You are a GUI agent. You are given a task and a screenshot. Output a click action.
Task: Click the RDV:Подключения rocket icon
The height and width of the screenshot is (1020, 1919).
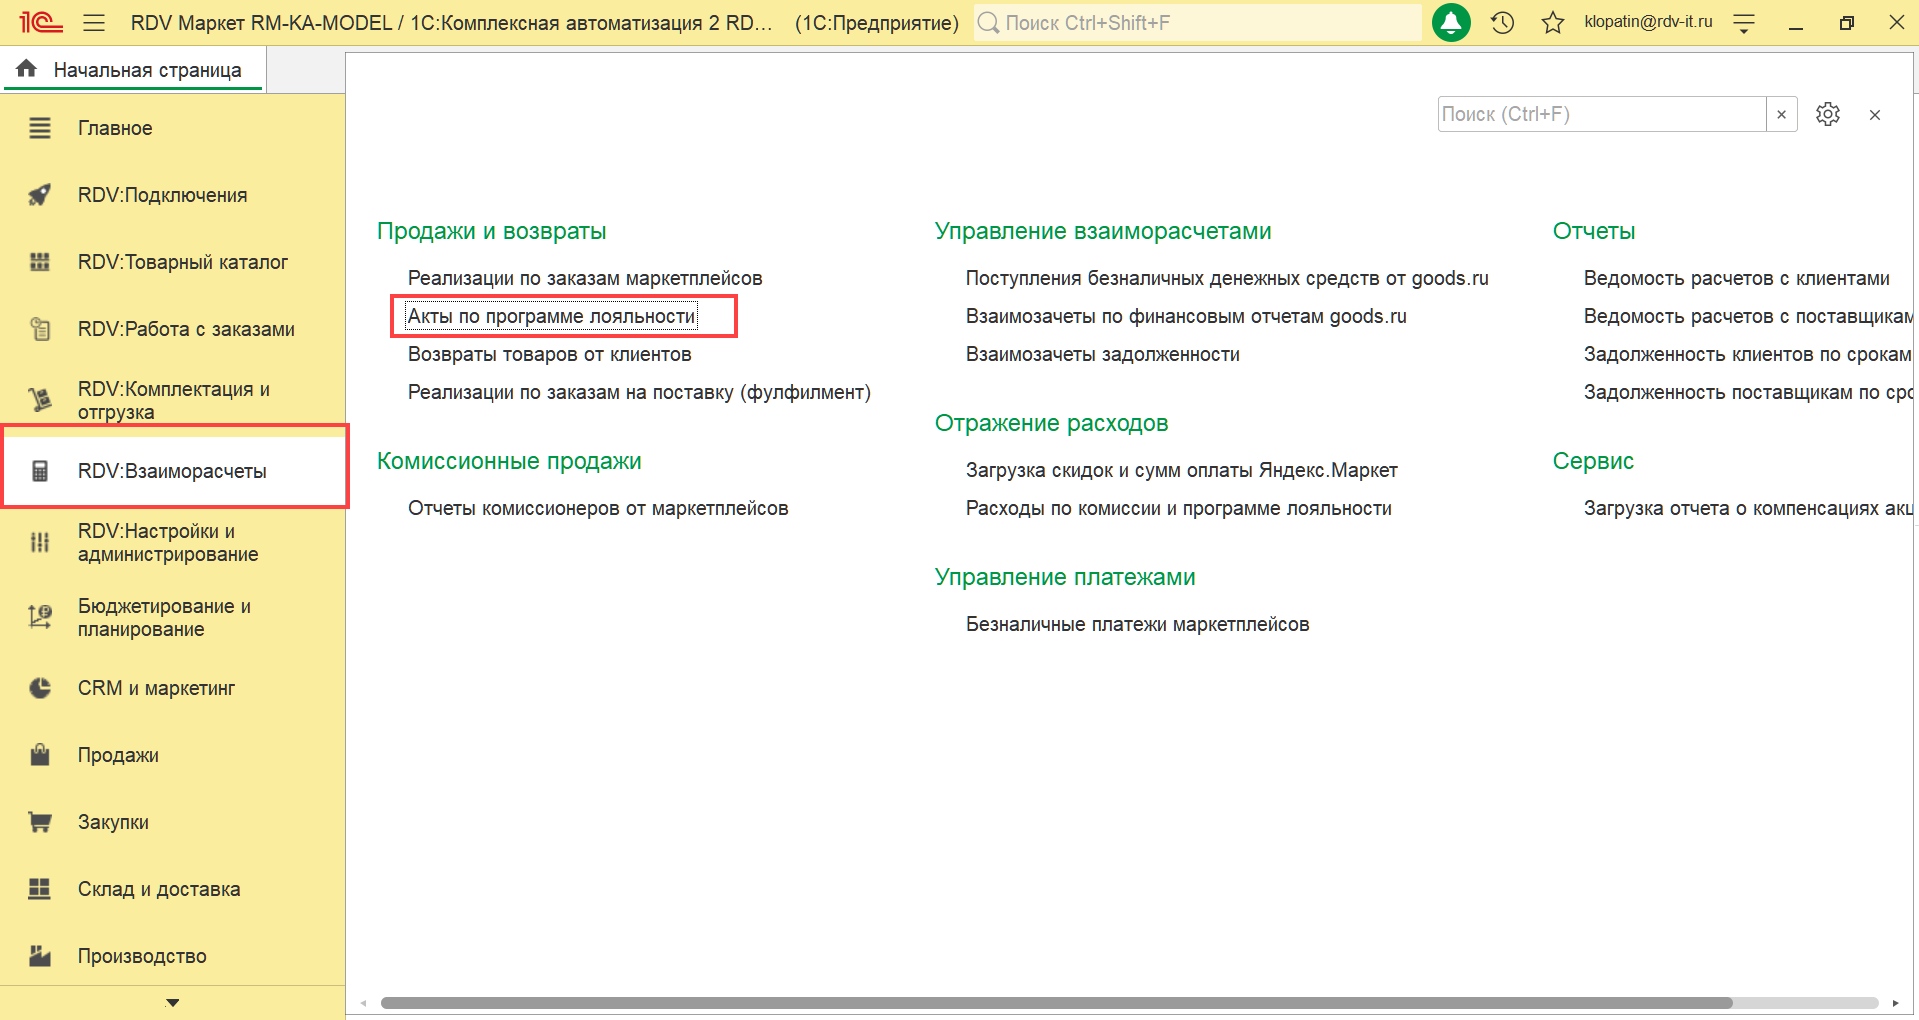click(x=40, y=195)
